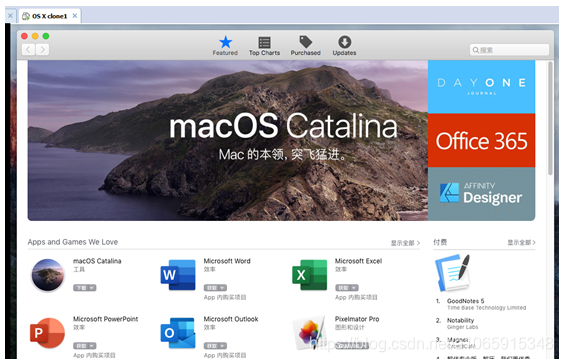Click the Microsoft Outlook app icon

click(178, 333)
